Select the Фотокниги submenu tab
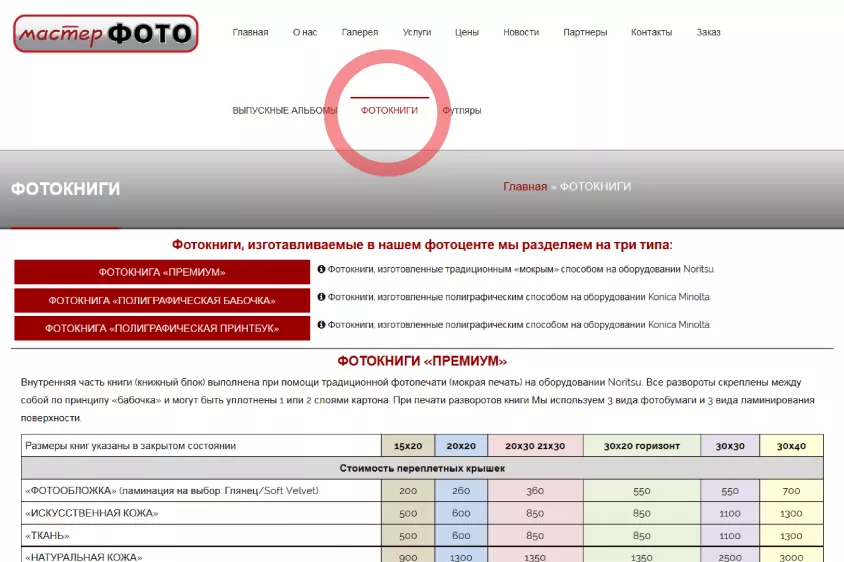The height and width of the screenshot is (562, 844). click(x=389, y=110)
